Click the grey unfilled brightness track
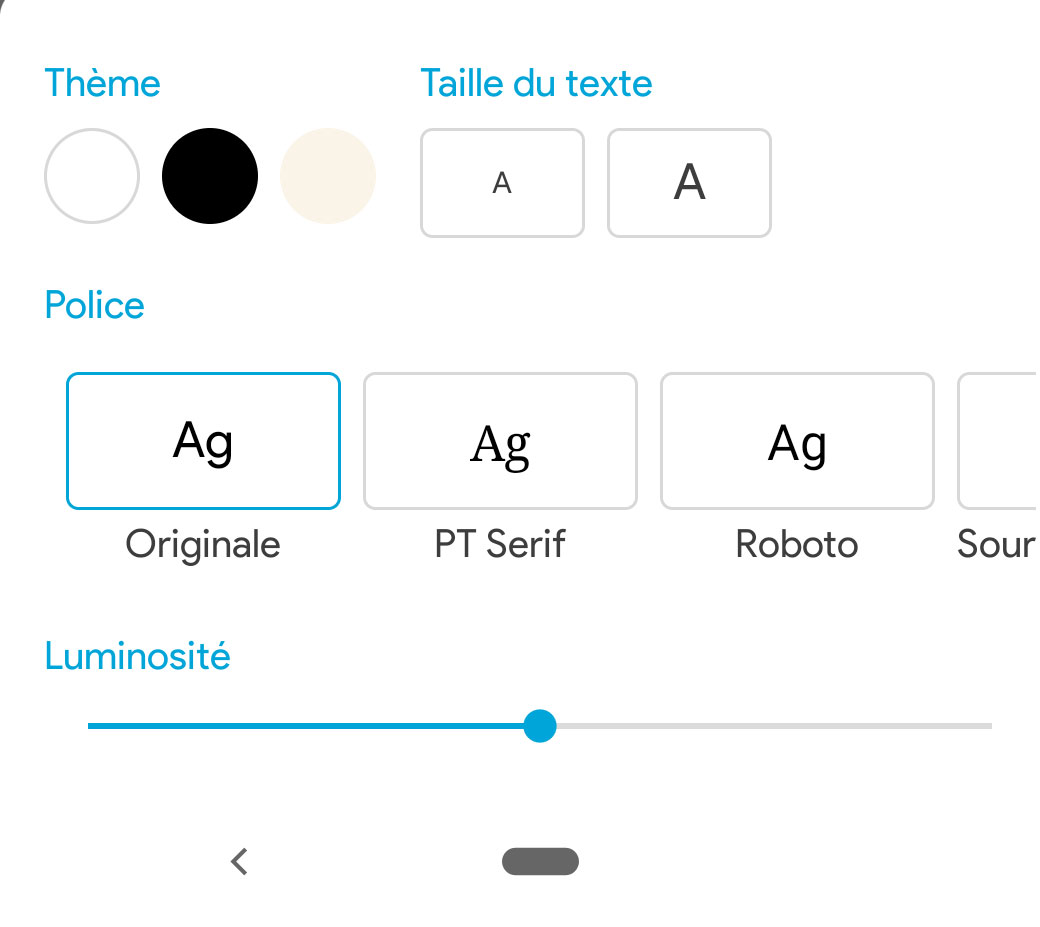The image size is (1040, 927). tap(770, 726)
